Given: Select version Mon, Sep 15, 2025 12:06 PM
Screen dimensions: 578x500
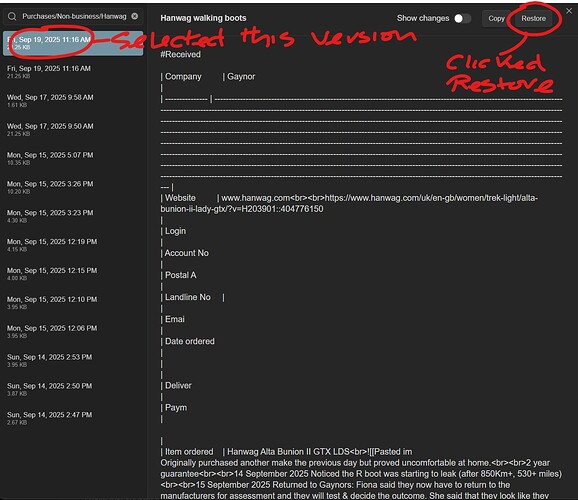Looking at the screenshot, I should [x=73, y=331].
